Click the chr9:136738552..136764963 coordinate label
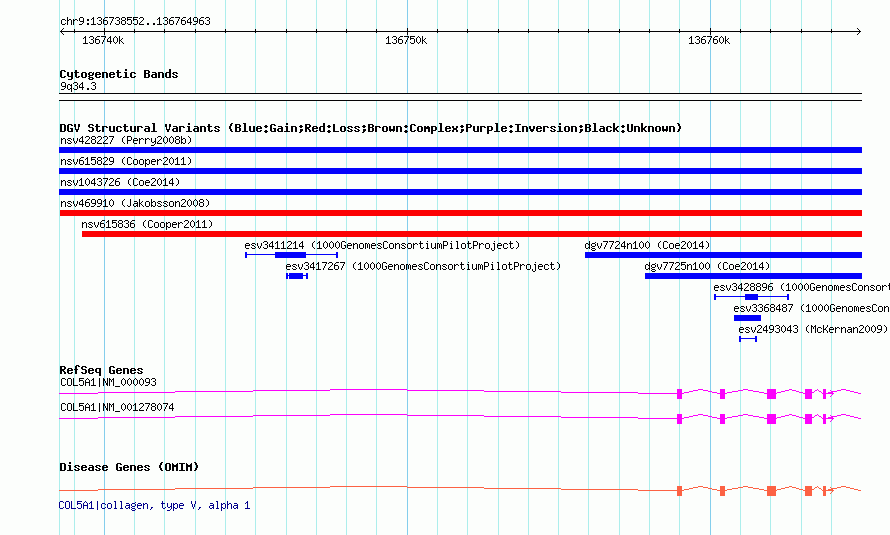The image size is (890, 535). (135, 21)
